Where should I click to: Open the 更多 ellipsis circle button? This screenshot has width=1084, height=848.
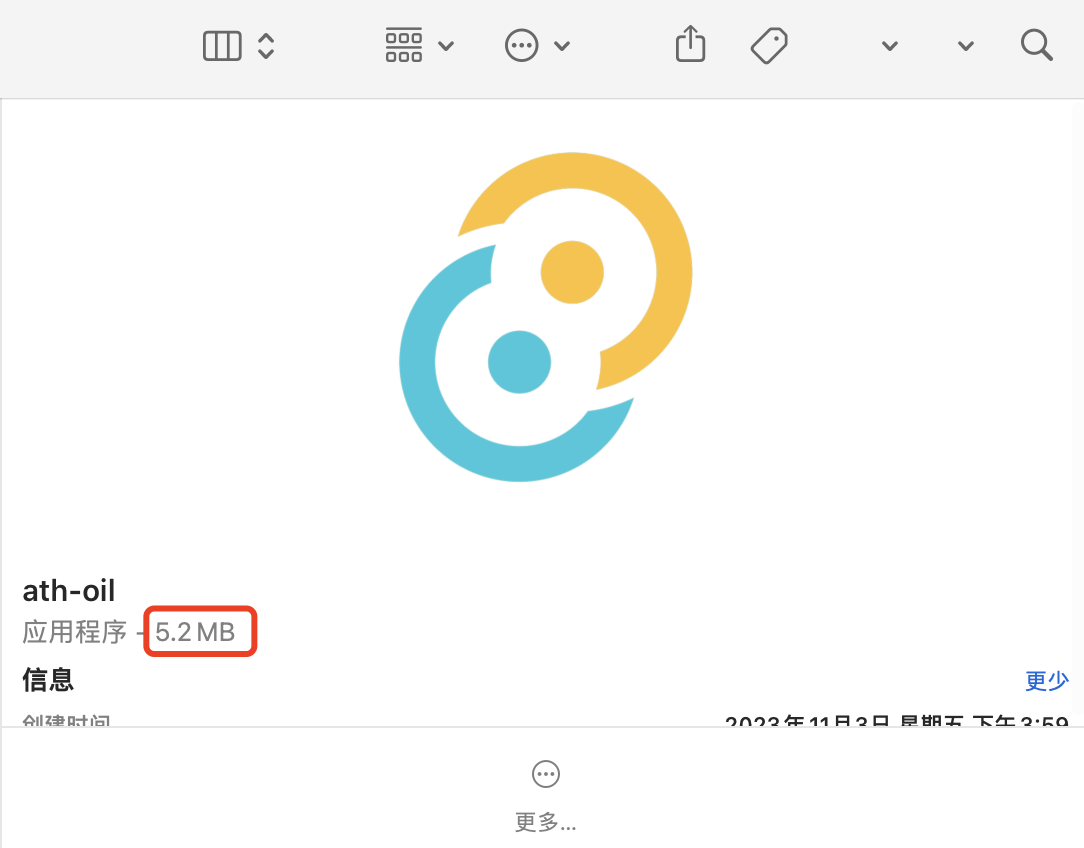coord(545,774)
